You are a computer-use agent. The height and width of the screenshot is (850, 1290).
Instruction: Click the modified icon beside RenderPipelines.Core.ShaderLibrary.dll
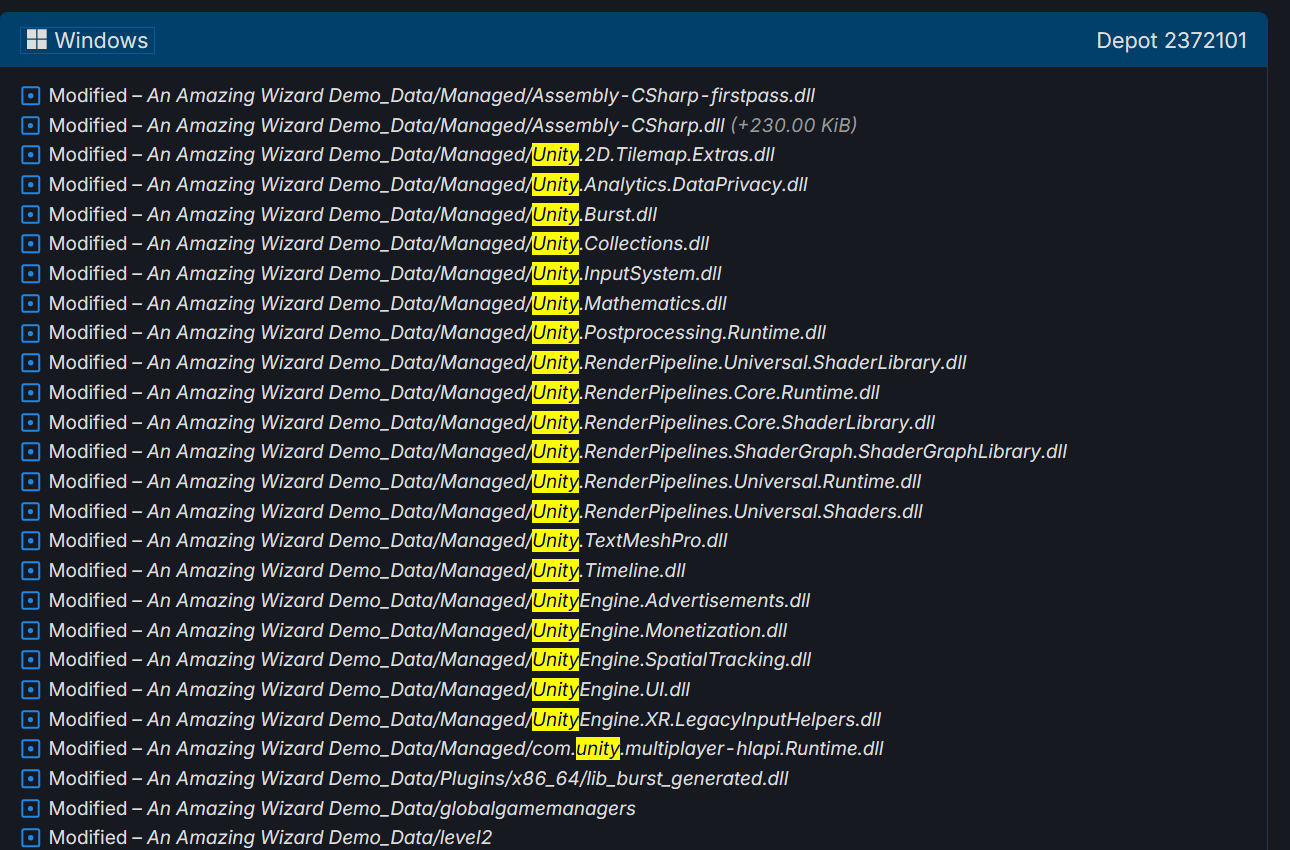(30, 423)
